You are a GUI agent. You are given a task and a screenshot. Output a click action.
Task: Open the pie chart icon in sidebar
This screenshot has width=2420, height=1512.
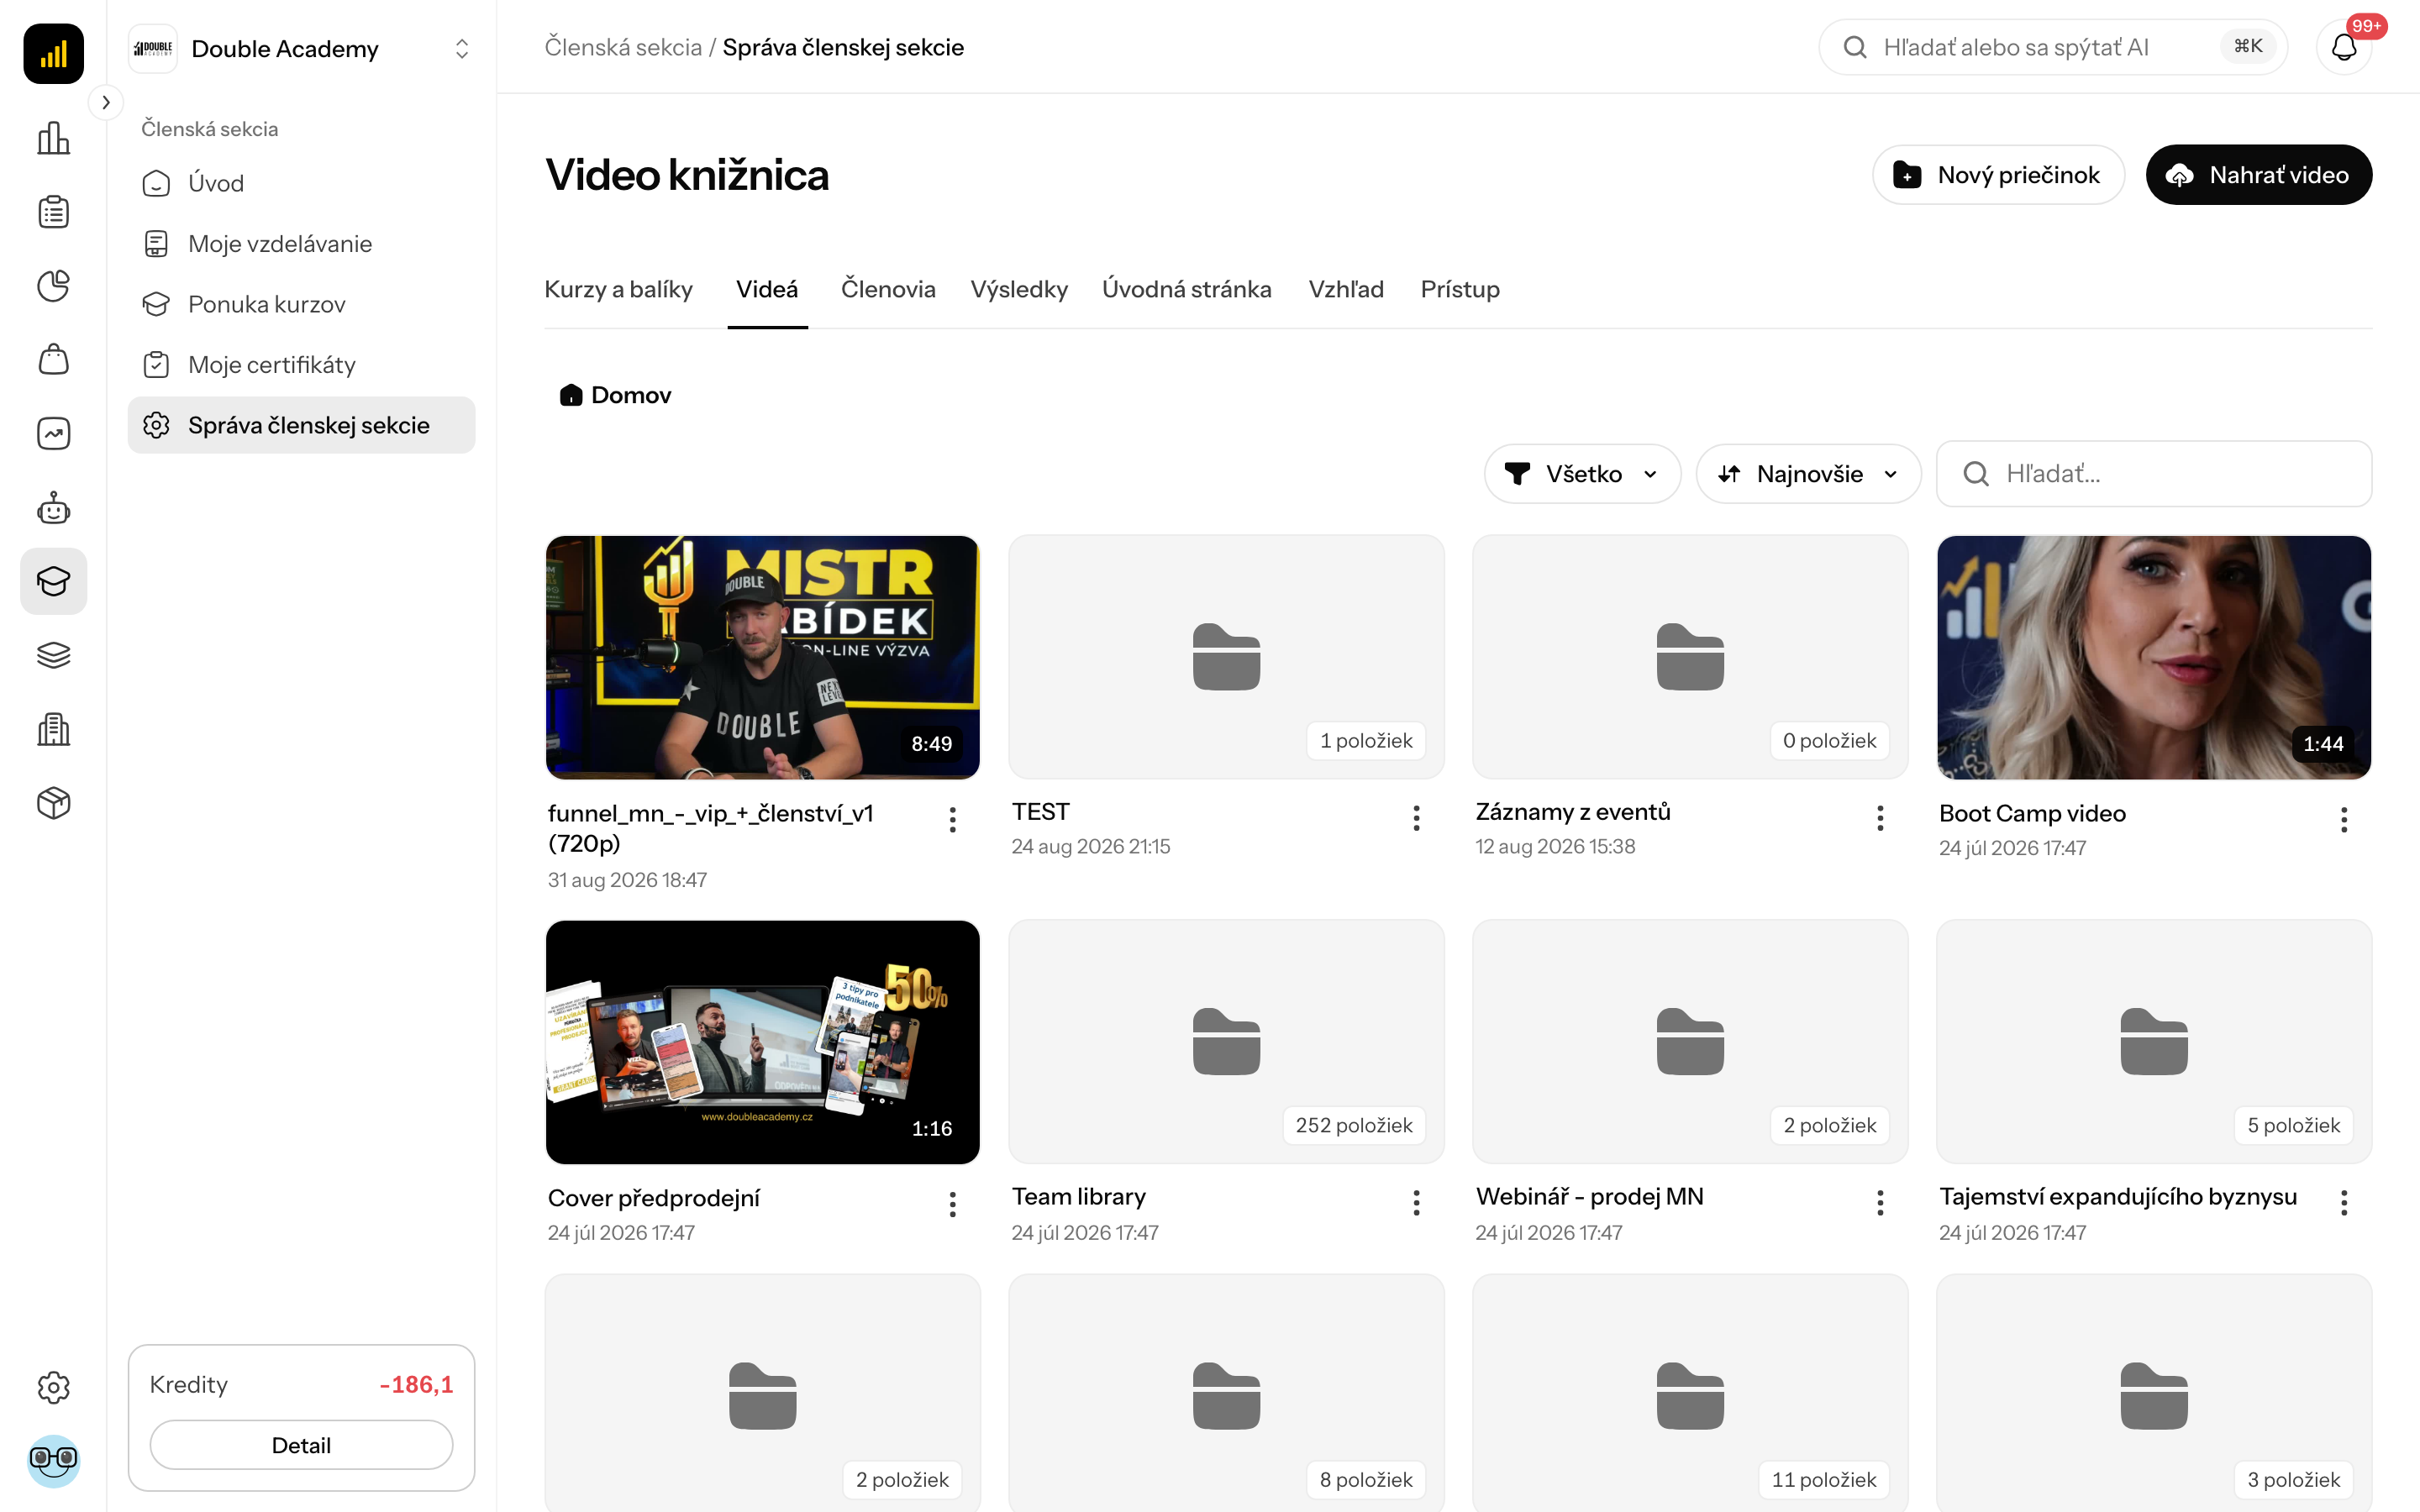click(x=53, y=286)
